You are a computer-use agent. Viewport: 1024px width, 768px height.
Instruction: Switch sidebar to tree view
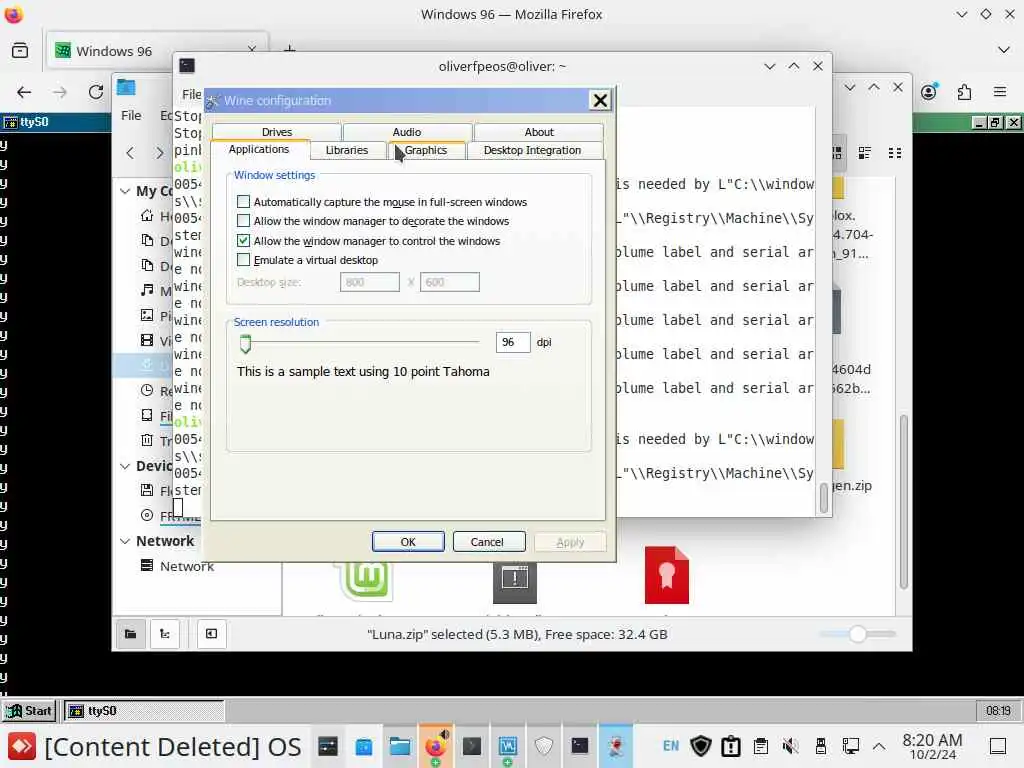click(x=165, y=634)
